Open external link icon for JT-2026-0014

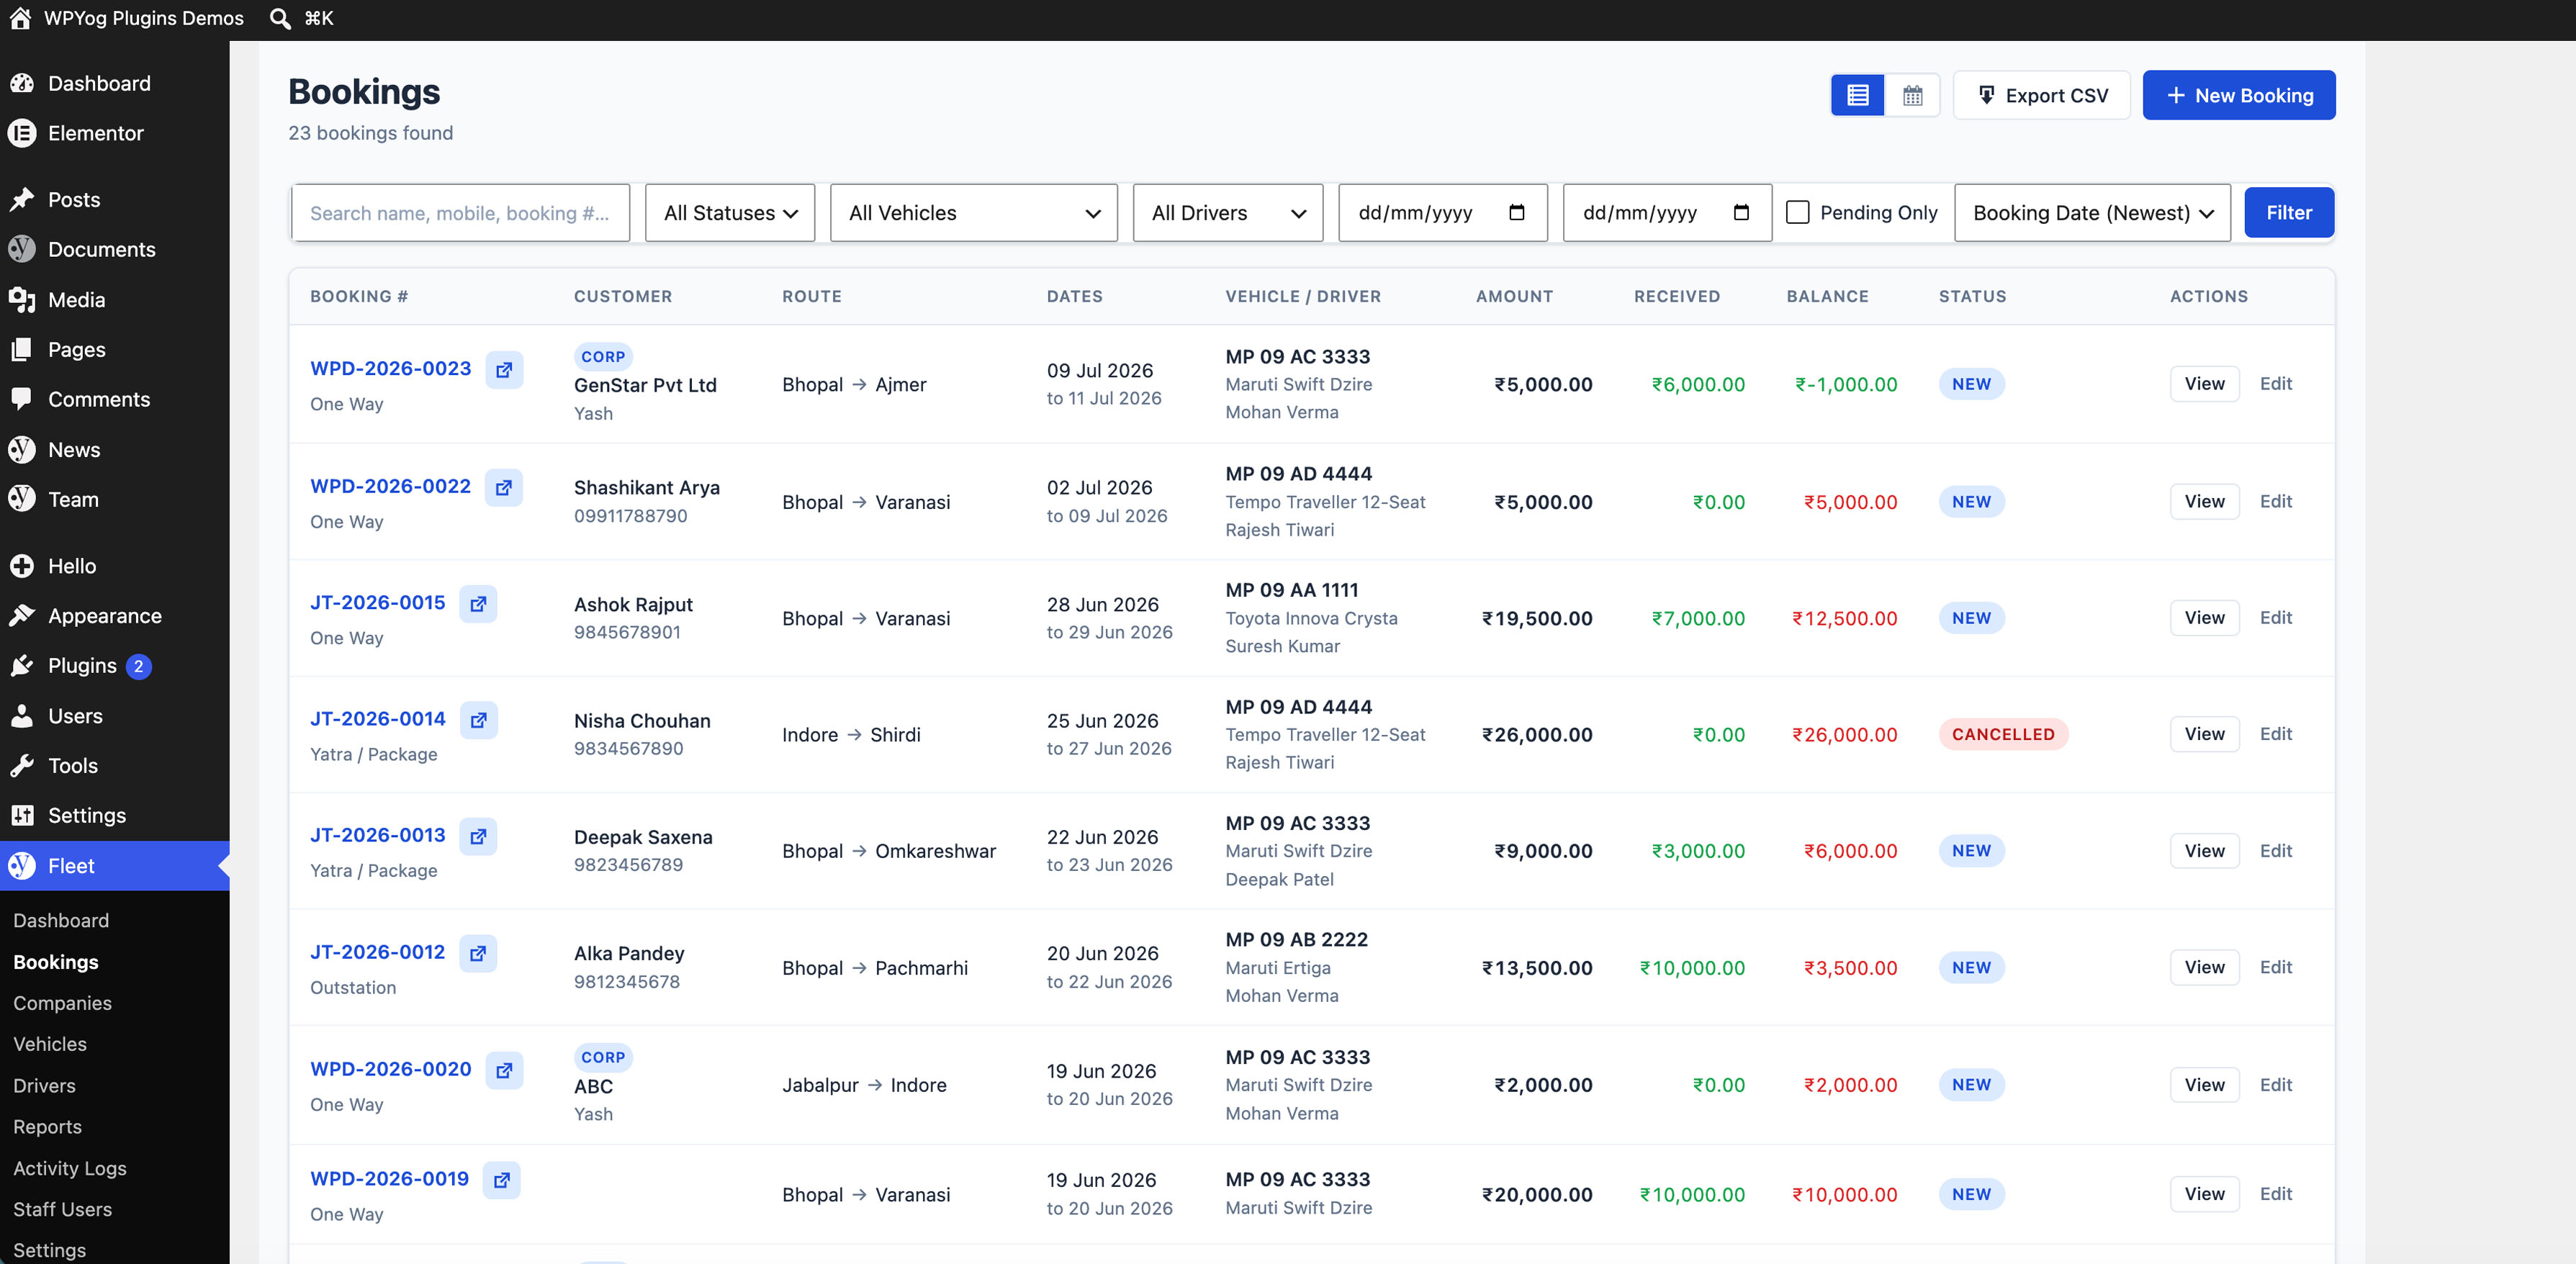478,720
